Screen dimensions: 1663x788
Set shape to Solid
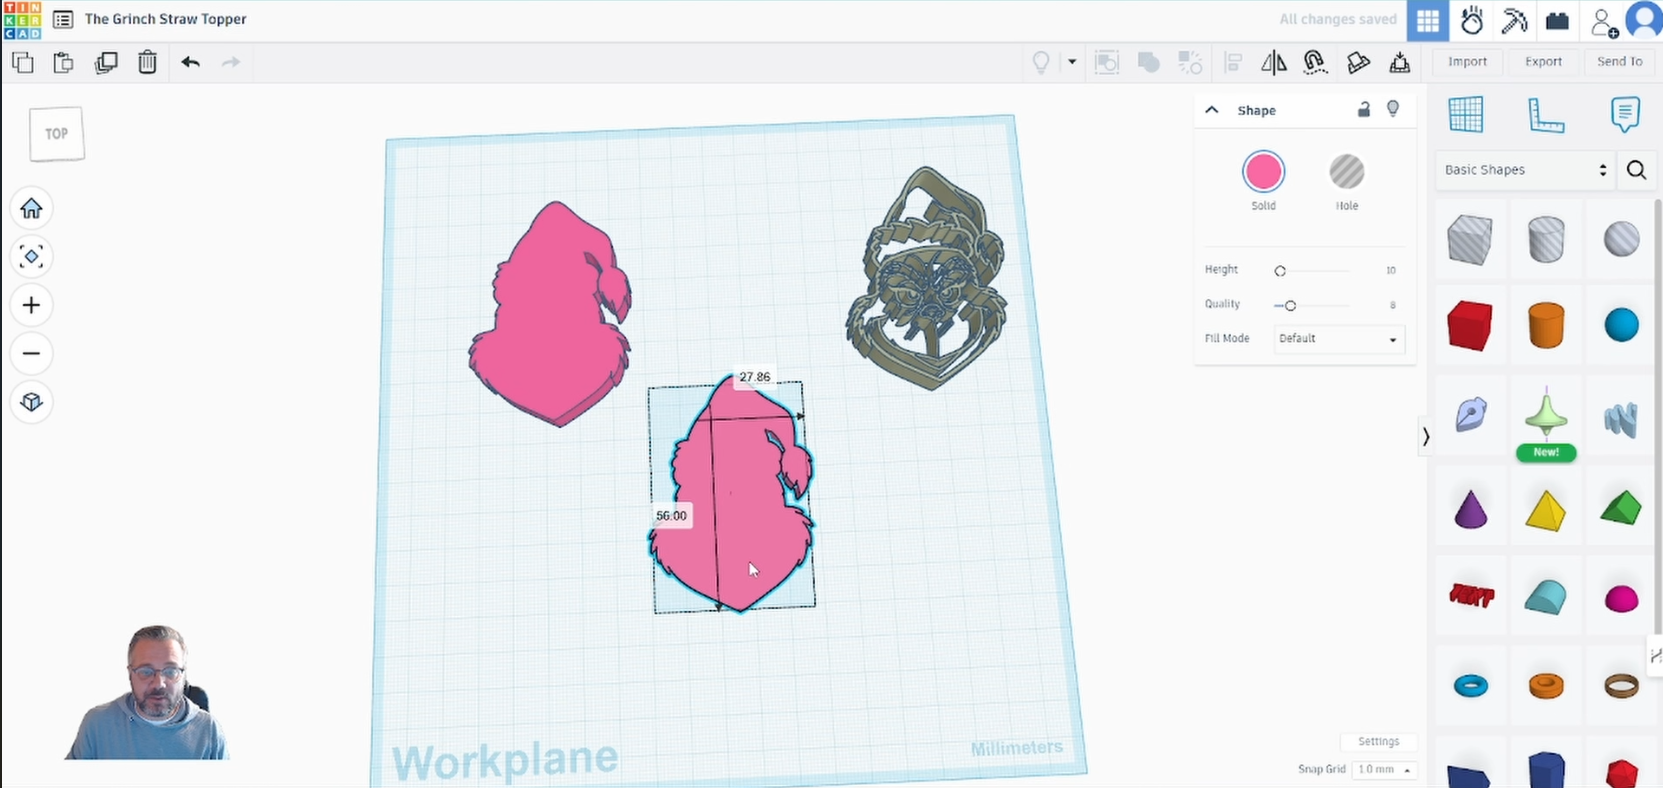[x=1263, y=172]
